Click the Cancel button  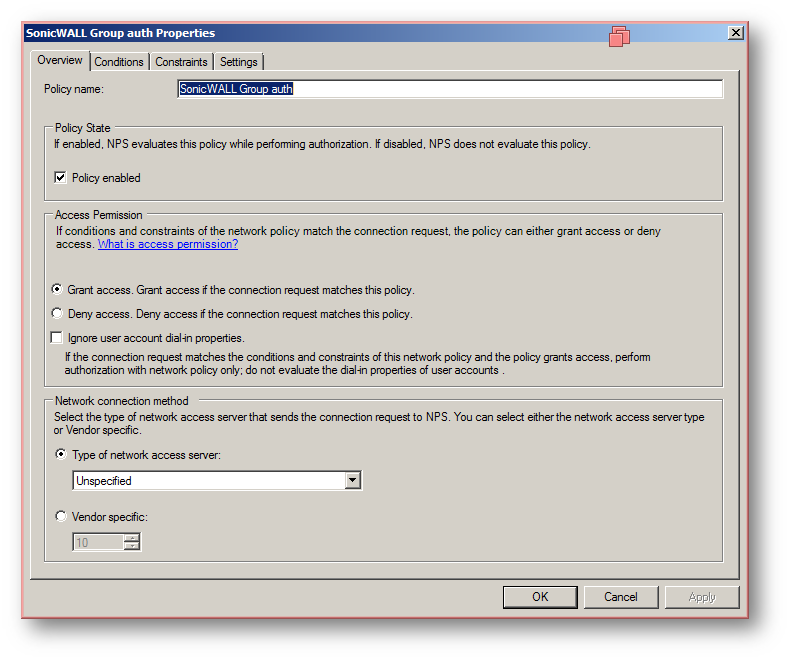pyautogui.click(x=620, y=597)
